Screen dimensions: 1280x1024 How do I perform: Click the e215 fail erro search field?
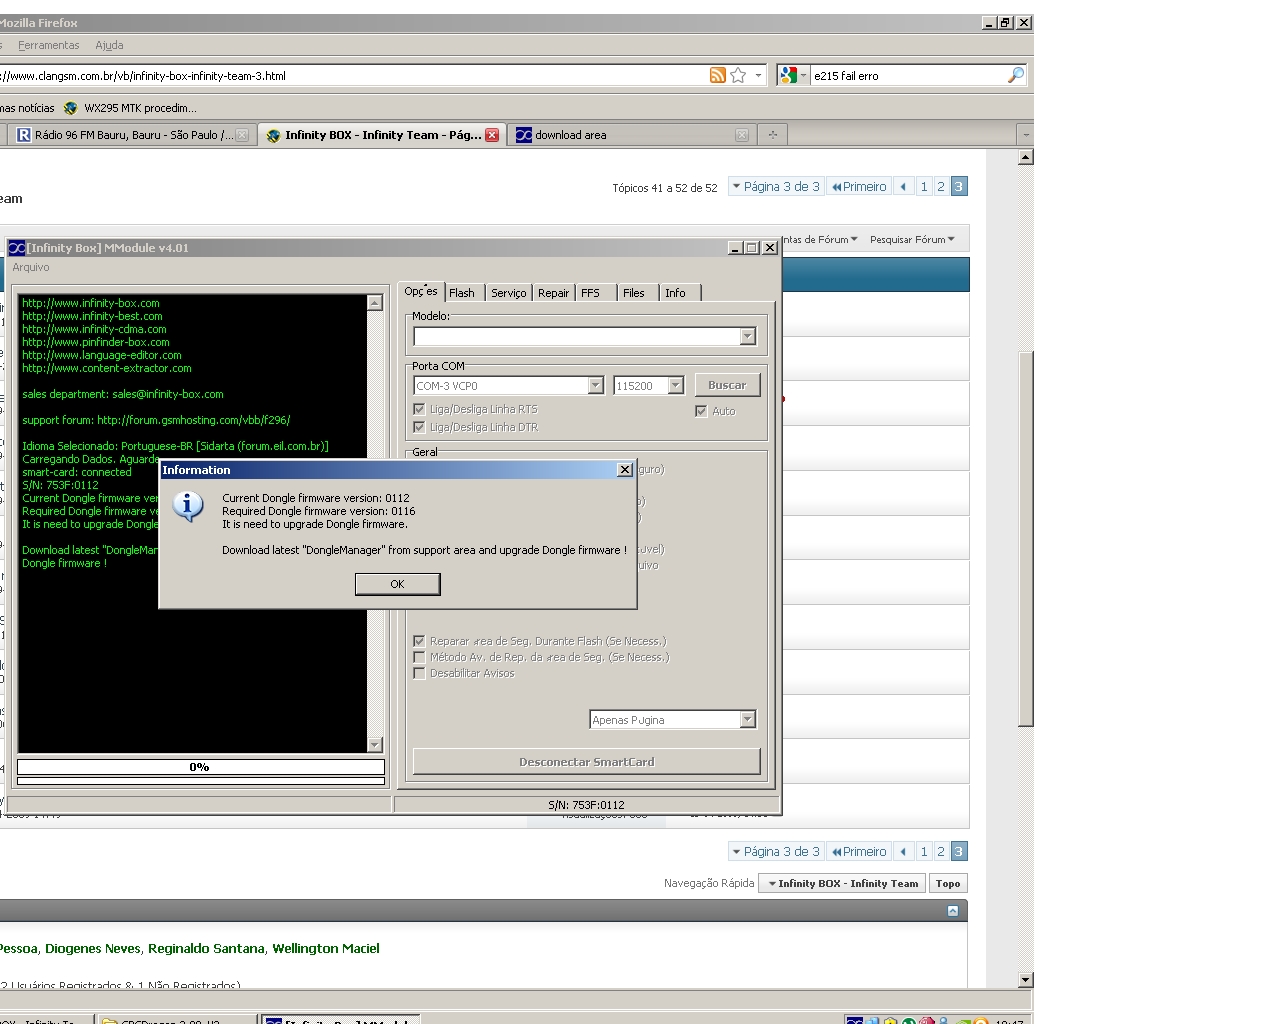point(908,75)
